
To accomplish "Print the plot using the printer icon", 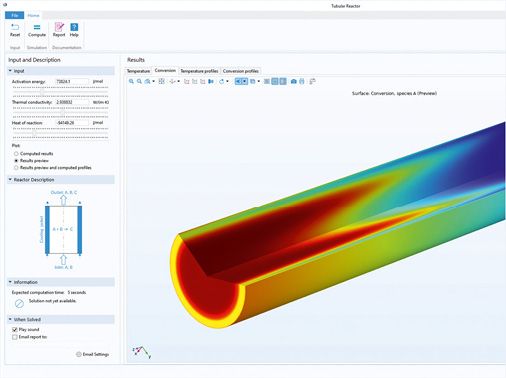I will point(302,81).
